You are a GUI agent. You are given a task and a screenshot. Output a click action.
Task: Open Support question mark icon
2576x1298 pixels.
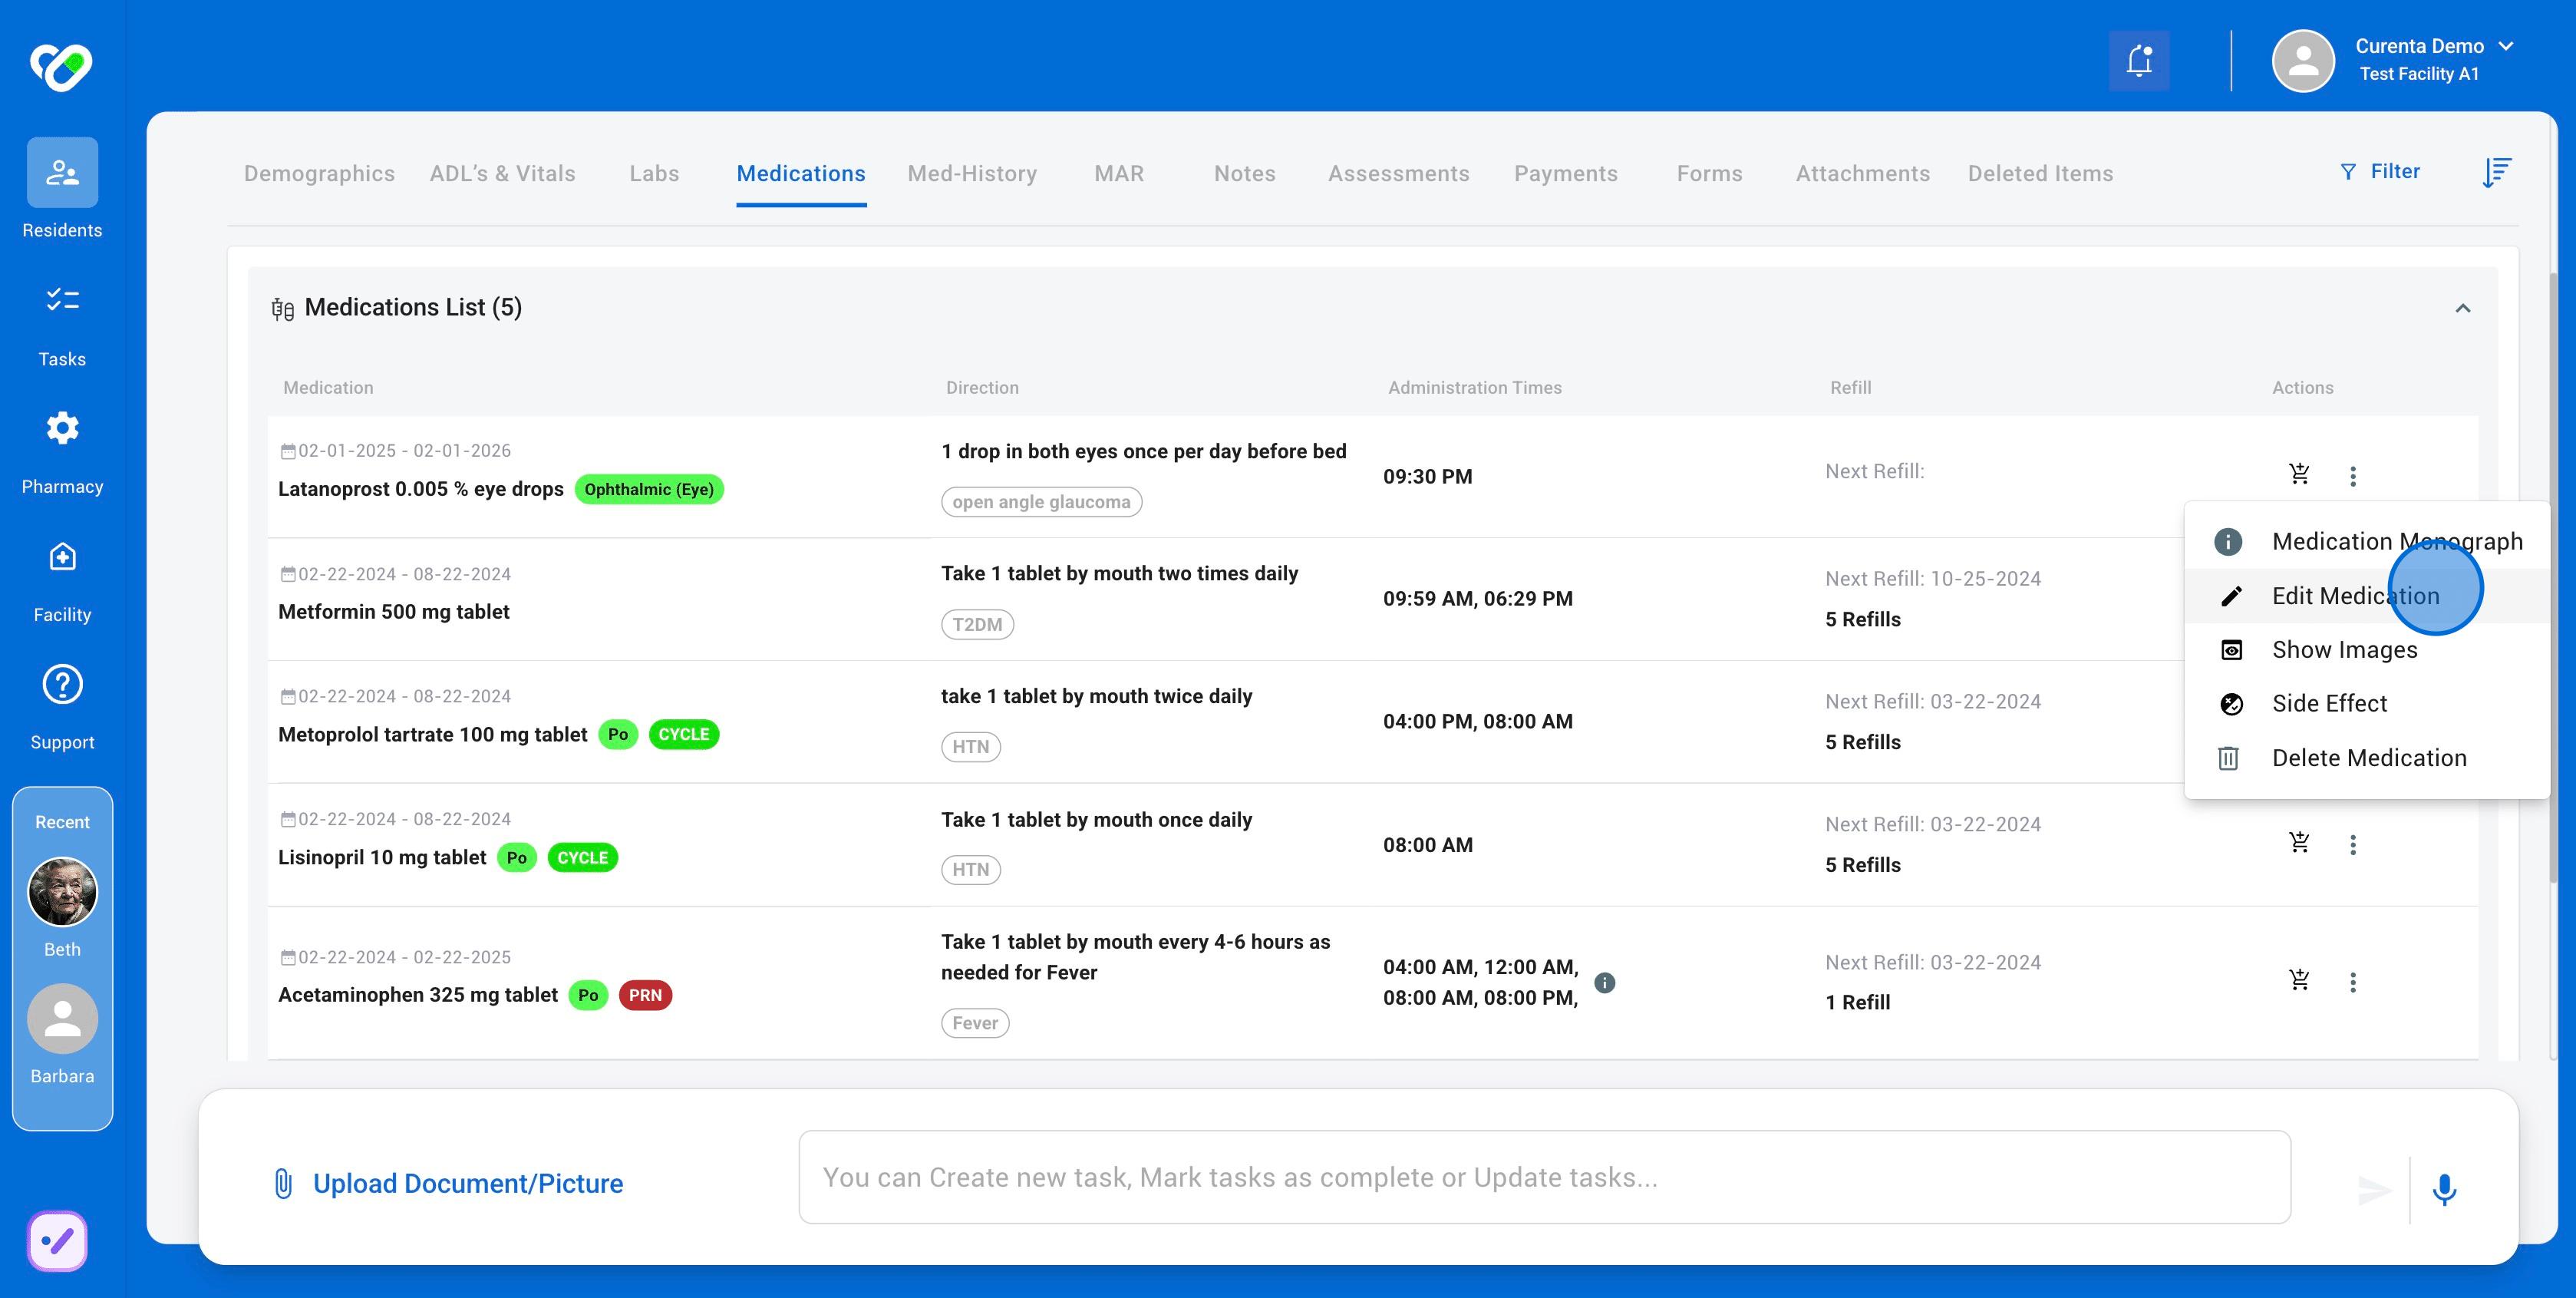pos(62,685)
